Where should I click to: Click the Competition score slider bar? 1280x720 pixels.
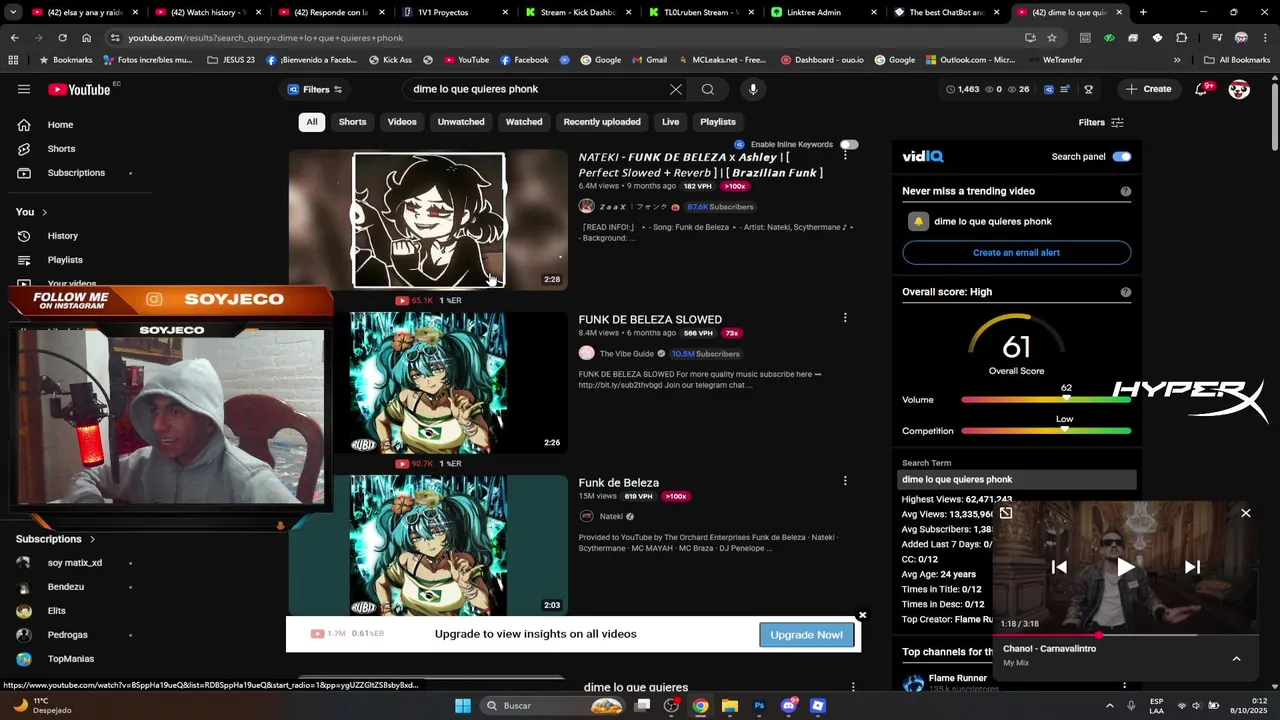(x=1046, y=431)
